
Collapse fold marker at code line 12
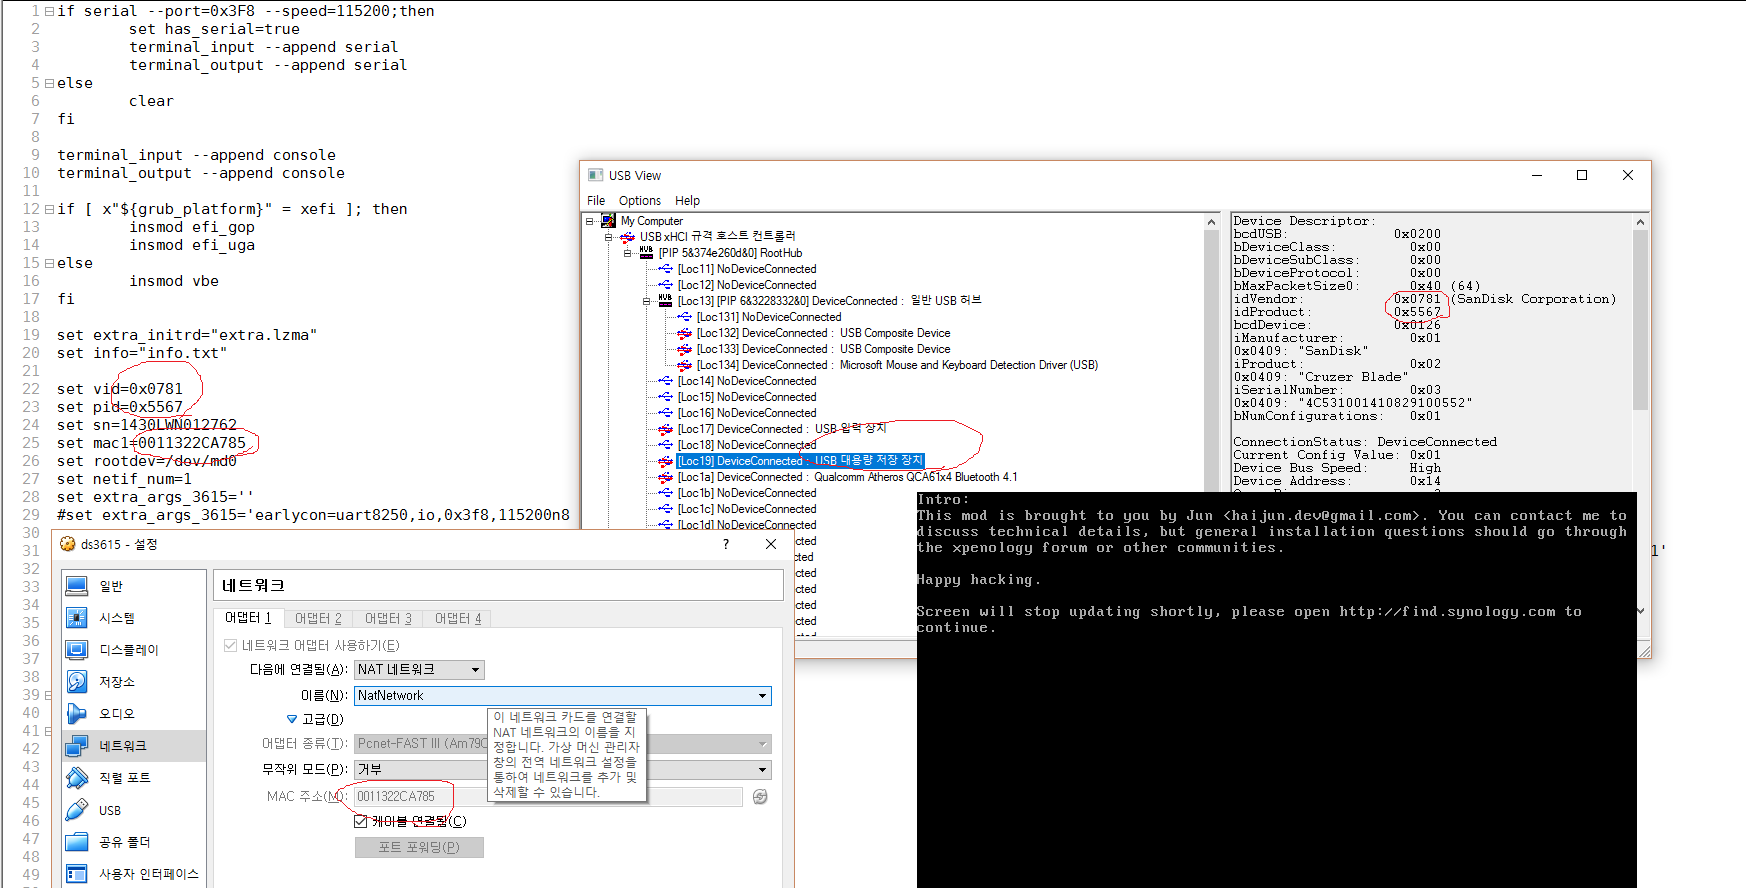(x=49, y=209)
